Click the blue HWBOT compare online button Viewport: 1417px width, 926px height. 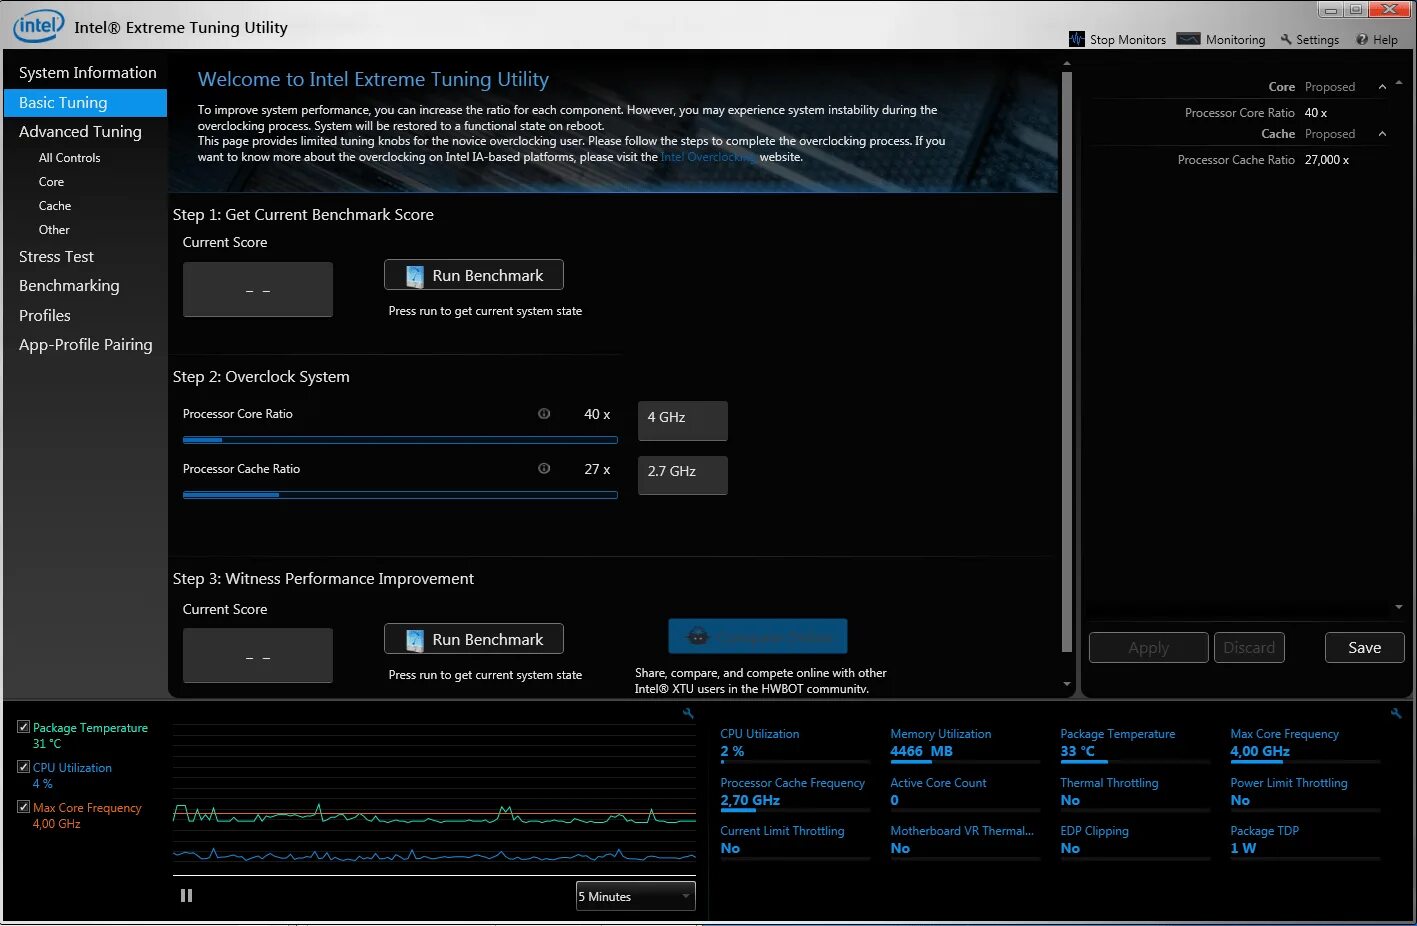tap(757, 636)
